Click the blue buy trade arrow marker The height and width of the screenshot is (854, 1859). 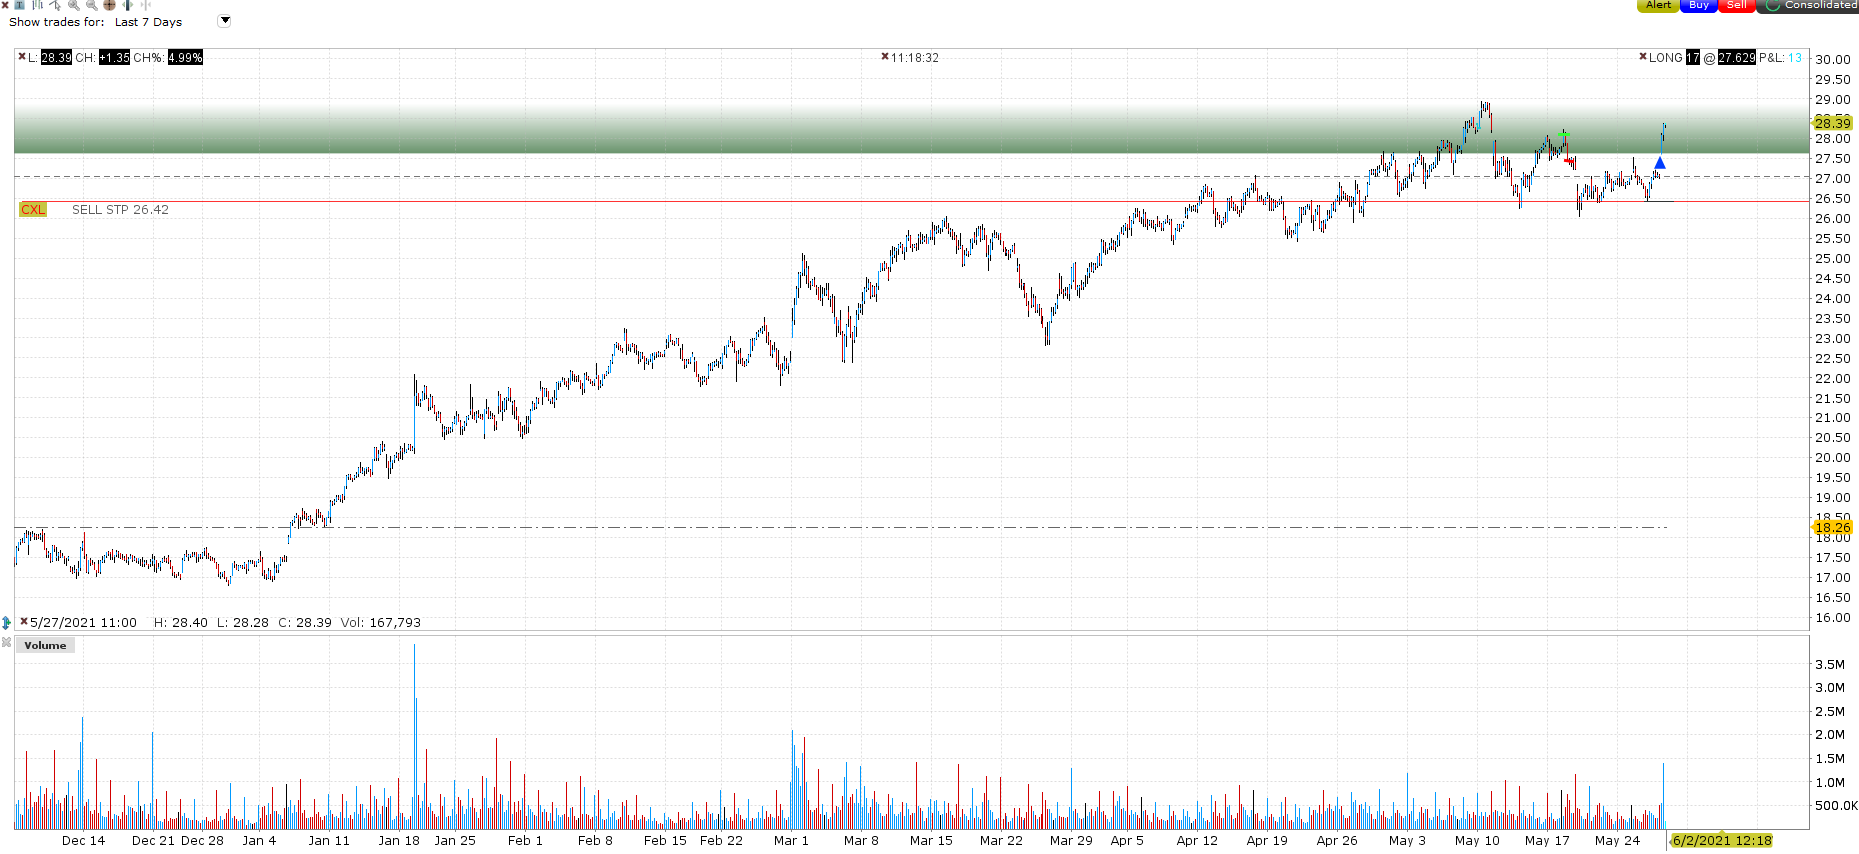(x=1660, y=163)
